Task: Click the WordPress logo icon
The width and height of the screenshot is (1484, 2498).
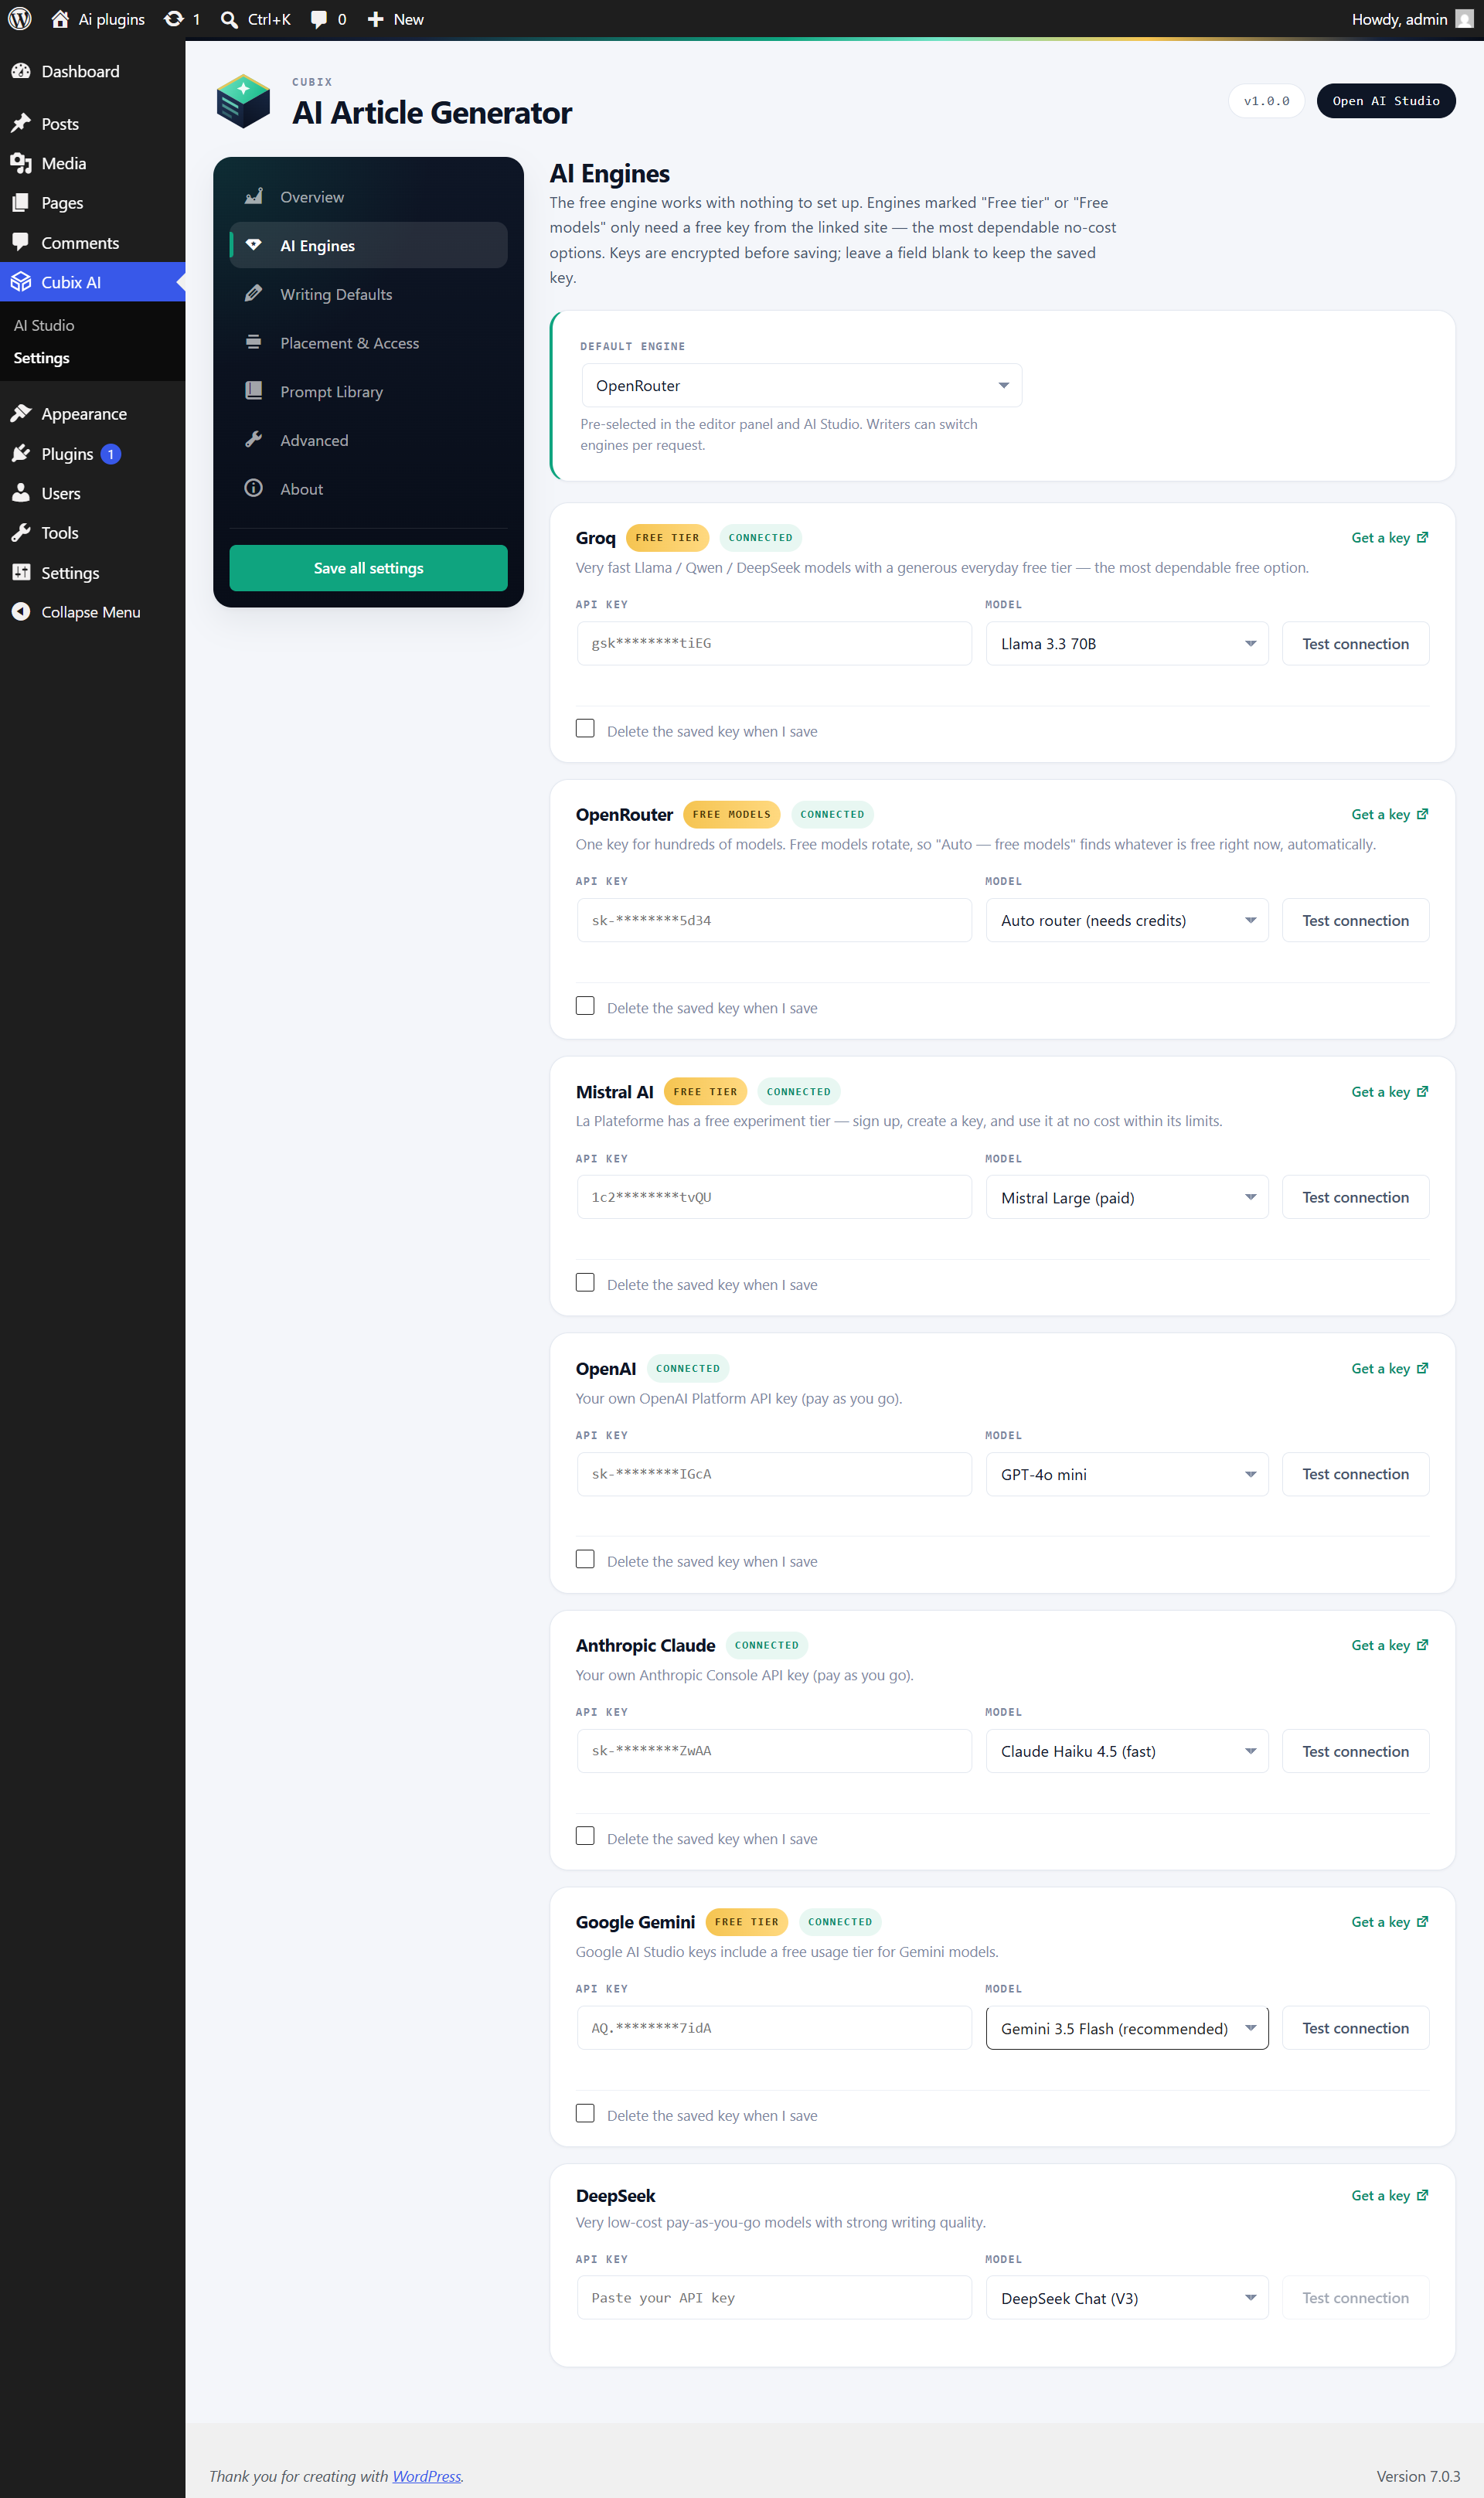Action: click(x=20, y=19)
